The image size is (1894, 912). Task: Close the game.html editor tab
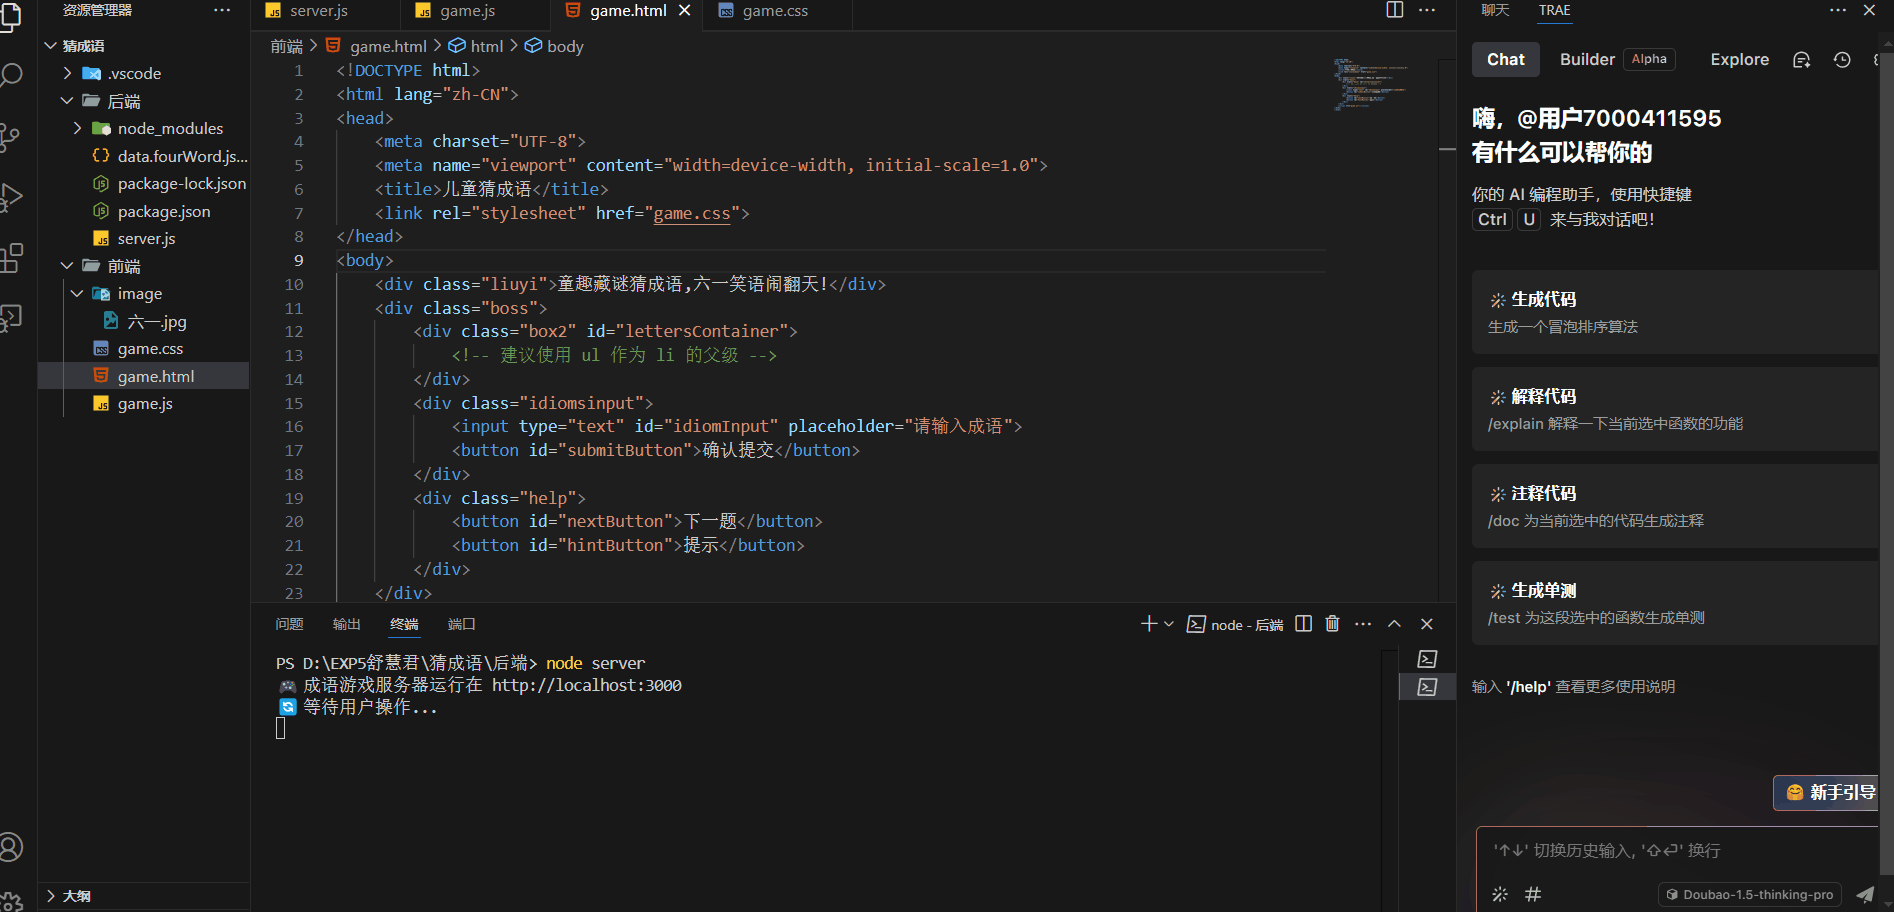[x=685, y=10]
